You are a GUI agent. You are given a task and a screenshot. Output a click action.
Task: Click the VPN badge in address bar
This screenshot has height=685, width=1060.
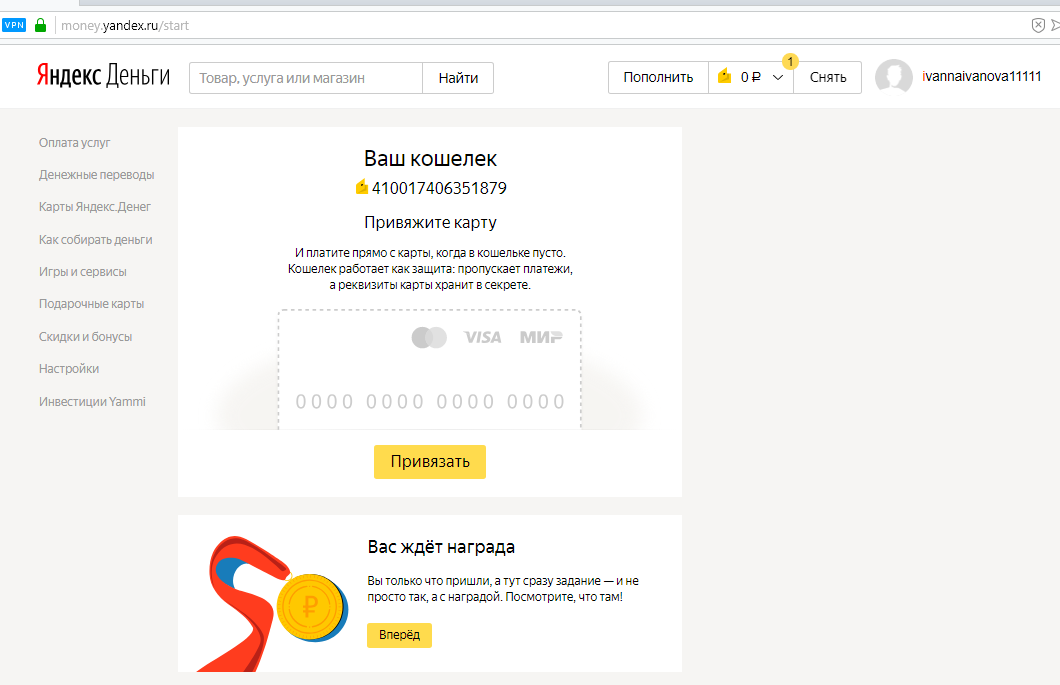pyautogui.click(x=14, y=25)
